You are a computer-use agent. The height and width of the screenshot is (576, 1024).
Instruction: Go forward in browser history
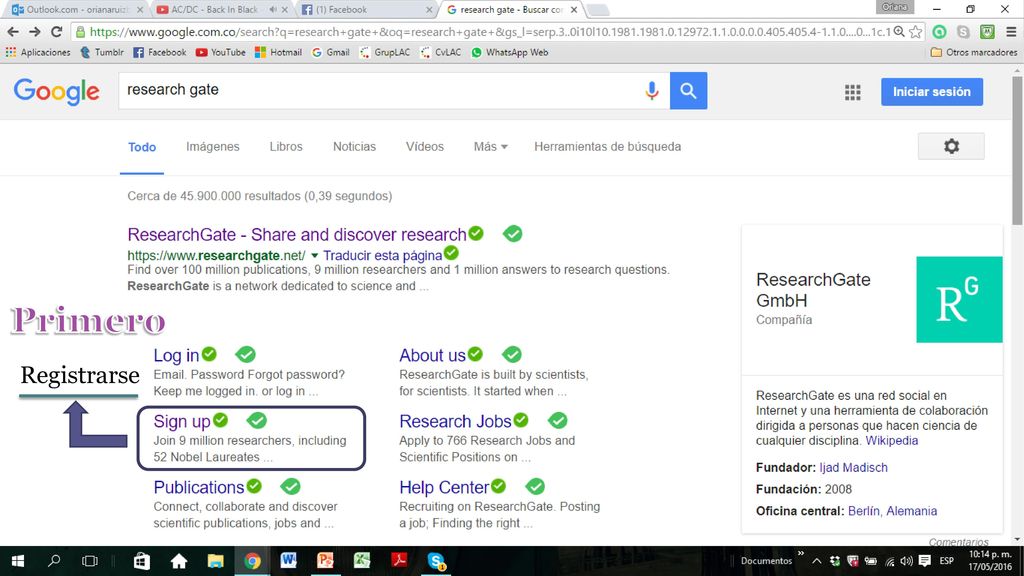coord(35,32)
